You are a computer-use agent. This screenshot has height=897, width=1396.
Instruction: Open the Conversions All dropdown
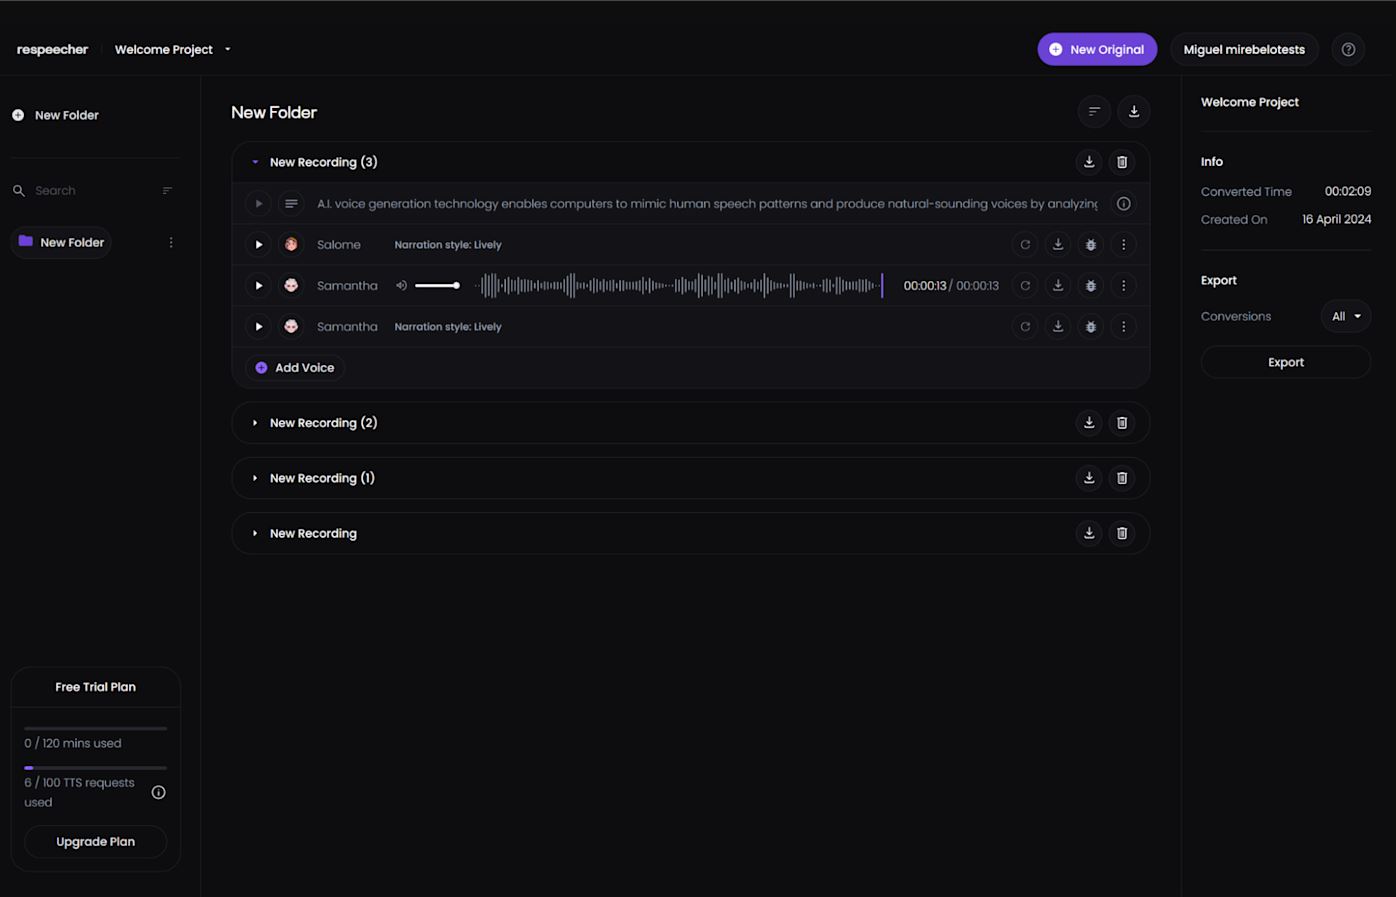pos(1345,317)
